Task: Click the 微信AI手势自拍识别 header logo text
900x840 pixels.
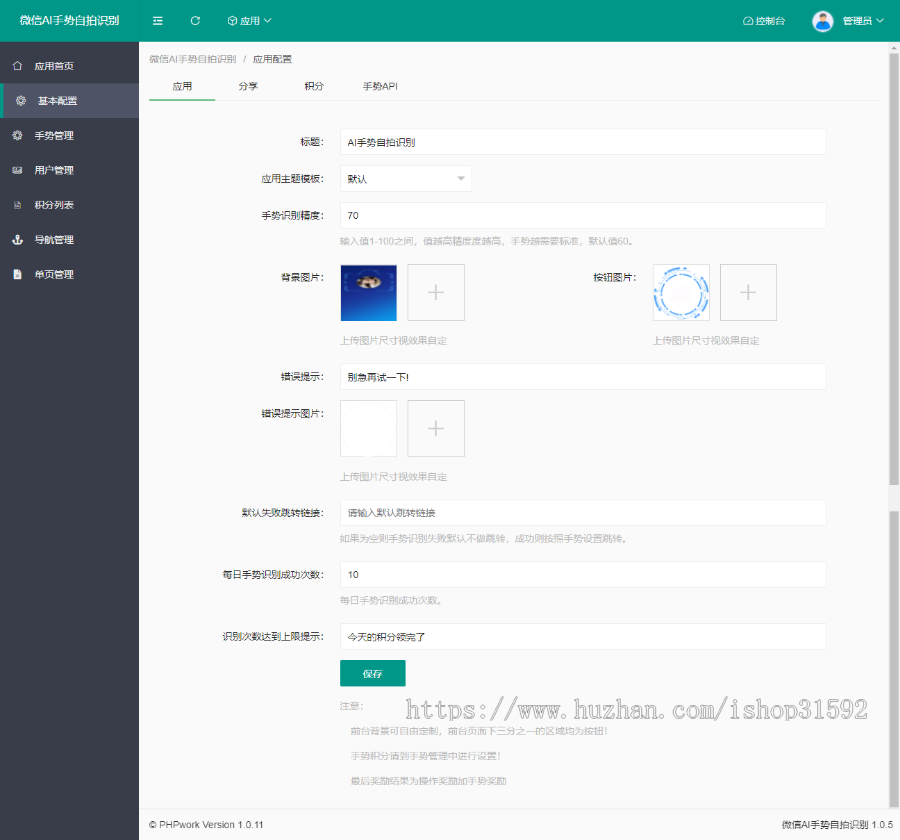Action: [x=69, y=21]
